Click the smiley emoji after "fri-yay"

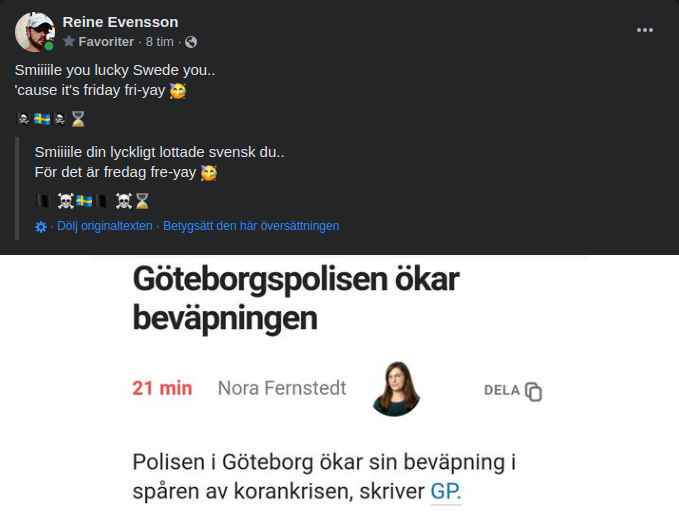[x=179, y=91]
